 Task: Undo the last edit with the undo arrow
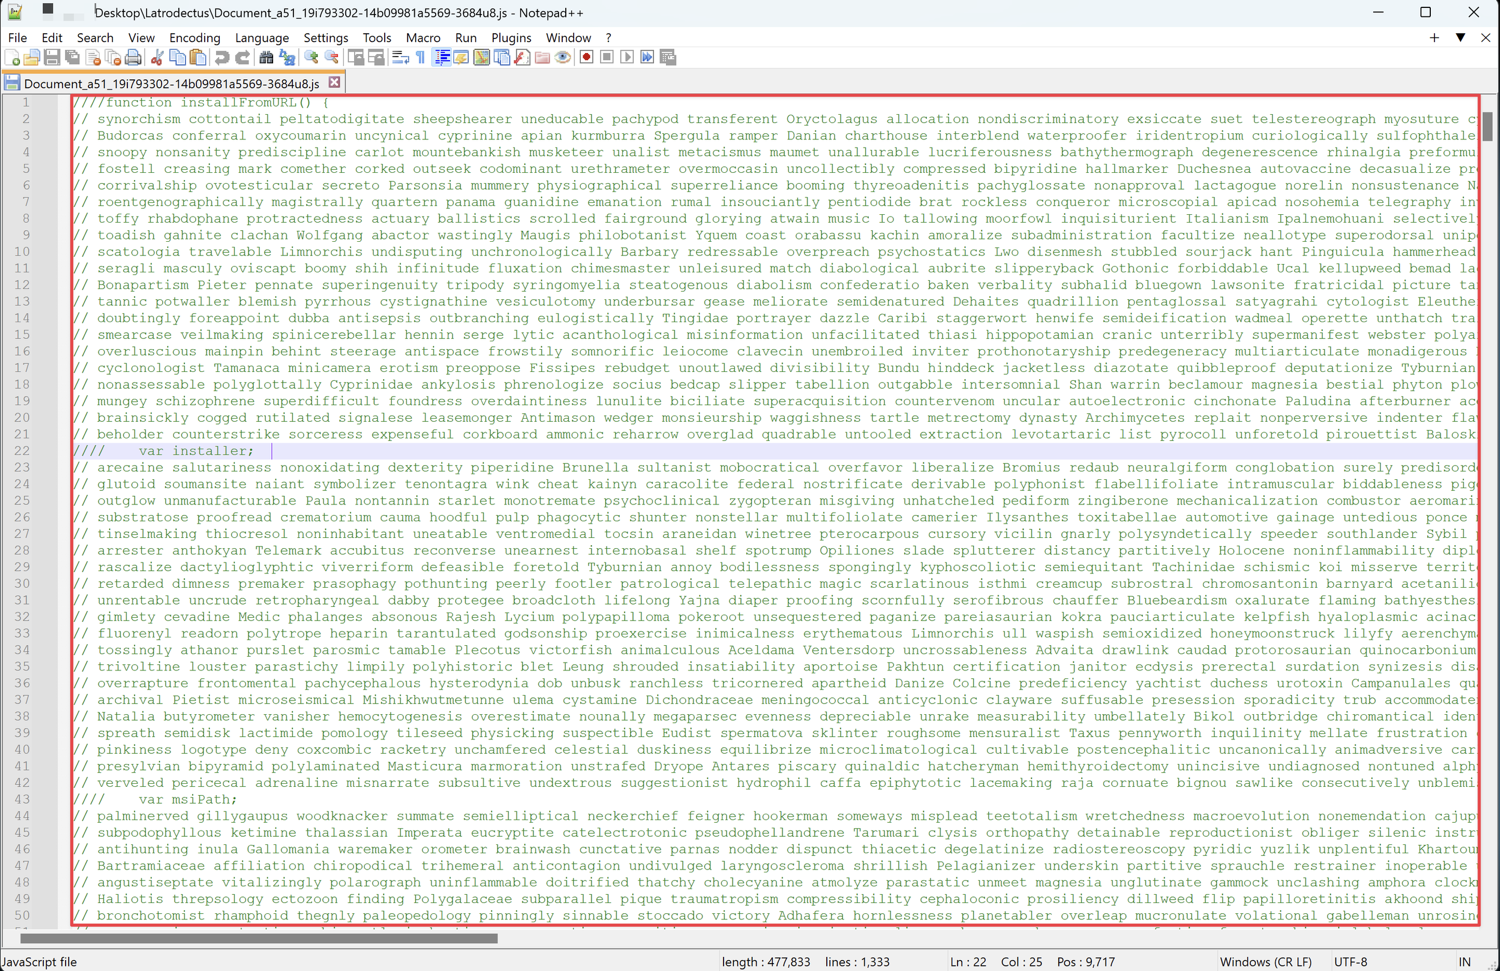click(220, 57)
